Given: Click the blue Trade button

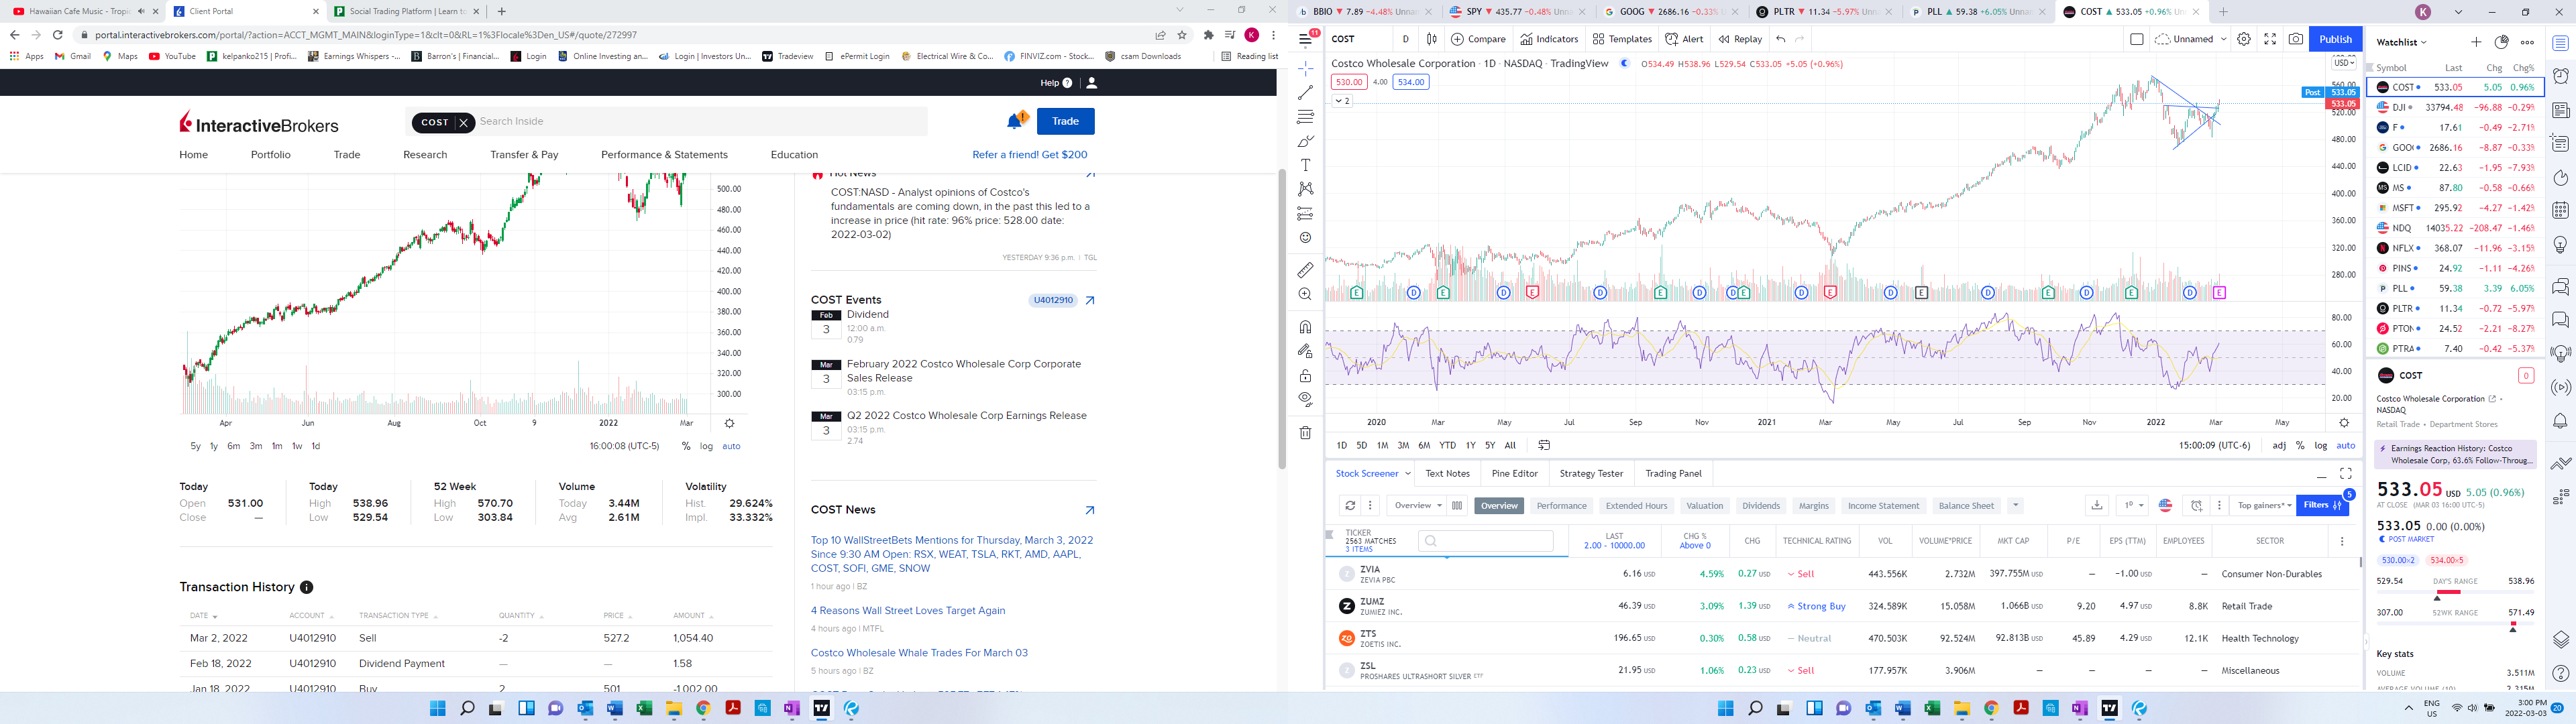Looking at the screenshot, I should tap(1065, 121).
